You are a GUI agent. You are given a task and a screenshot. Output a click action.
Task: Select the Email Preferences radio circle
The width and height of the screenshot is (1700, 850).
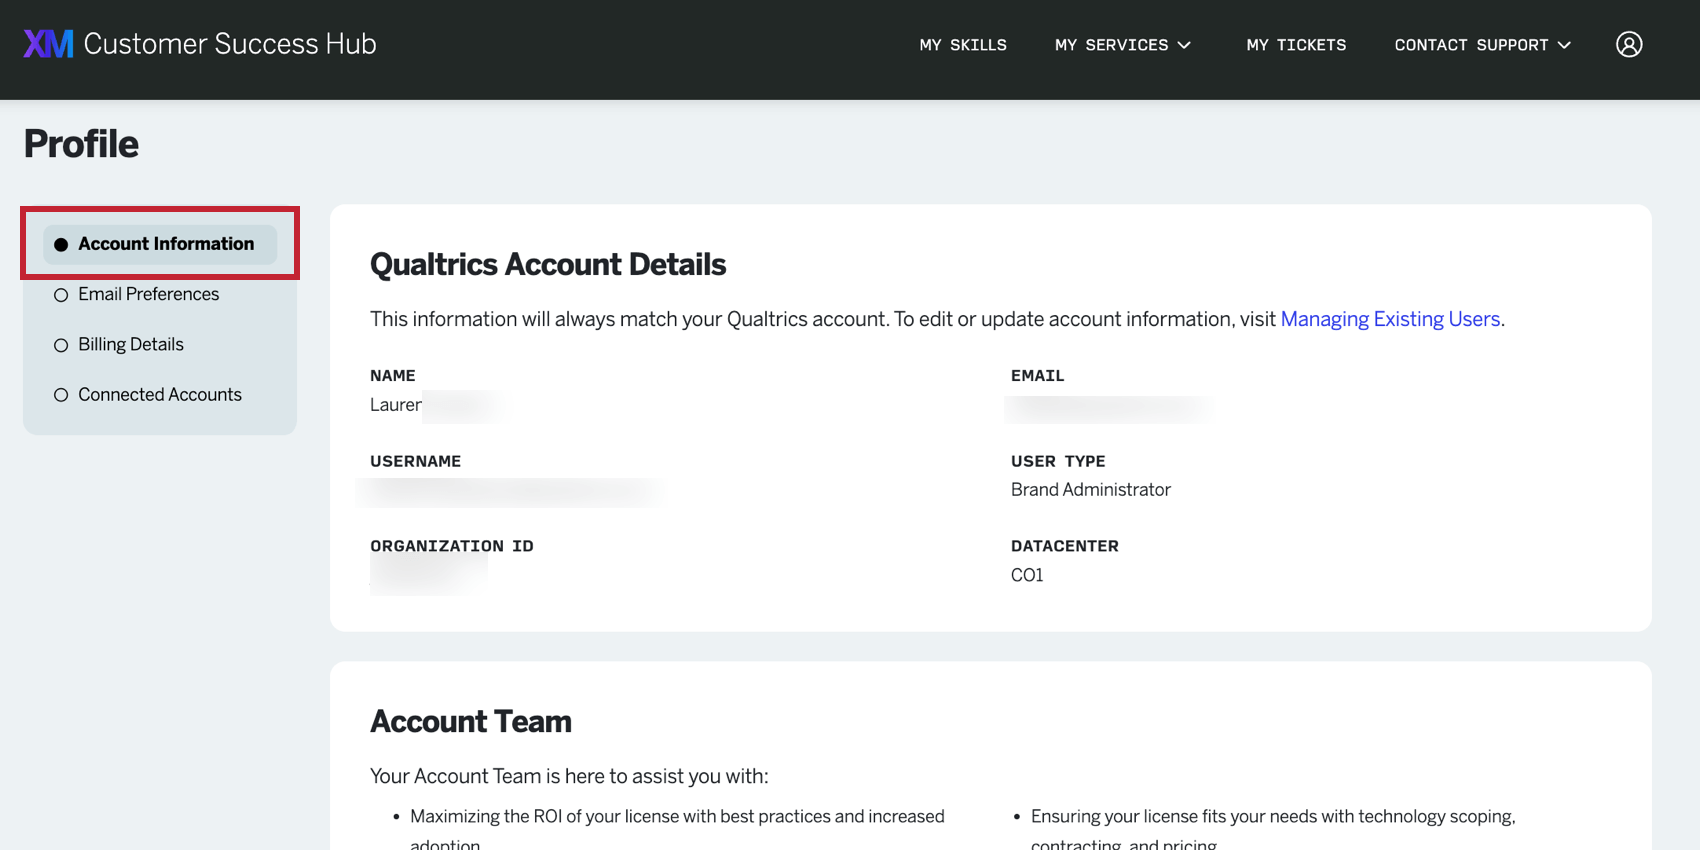click(61, 295)
